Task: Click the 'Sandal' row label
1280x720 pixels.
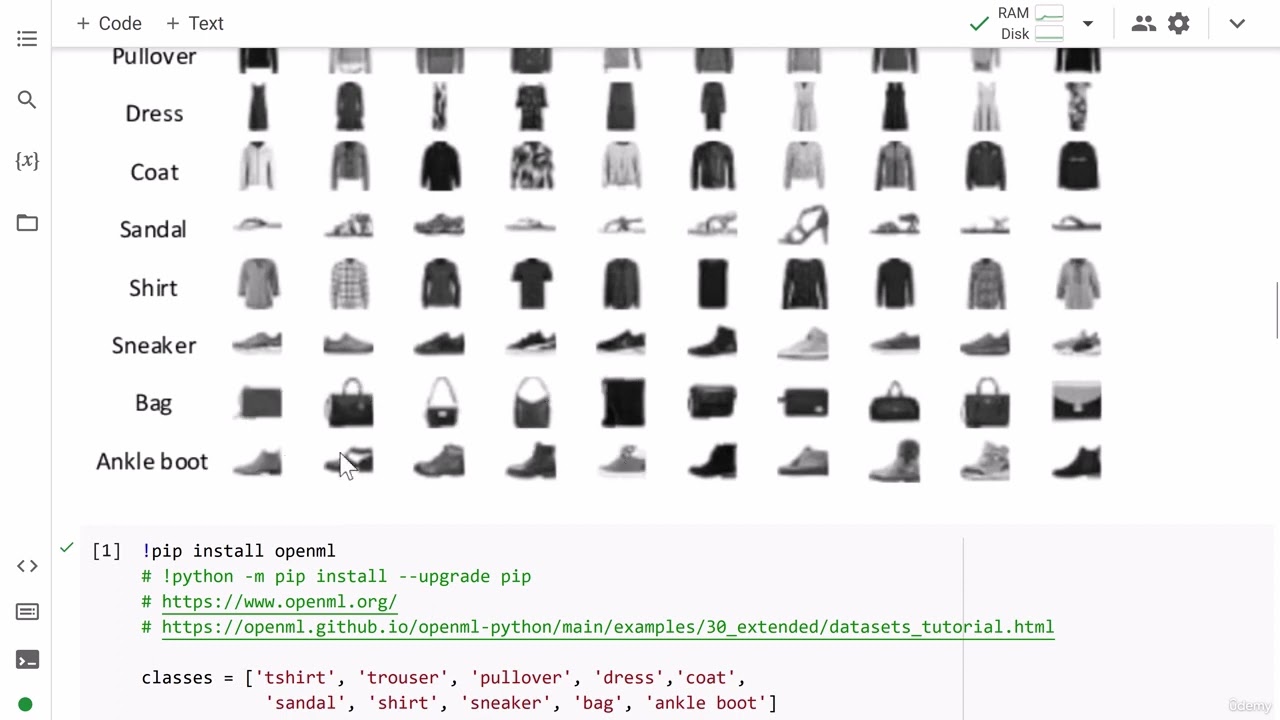Action: click(x=153, y=230)
